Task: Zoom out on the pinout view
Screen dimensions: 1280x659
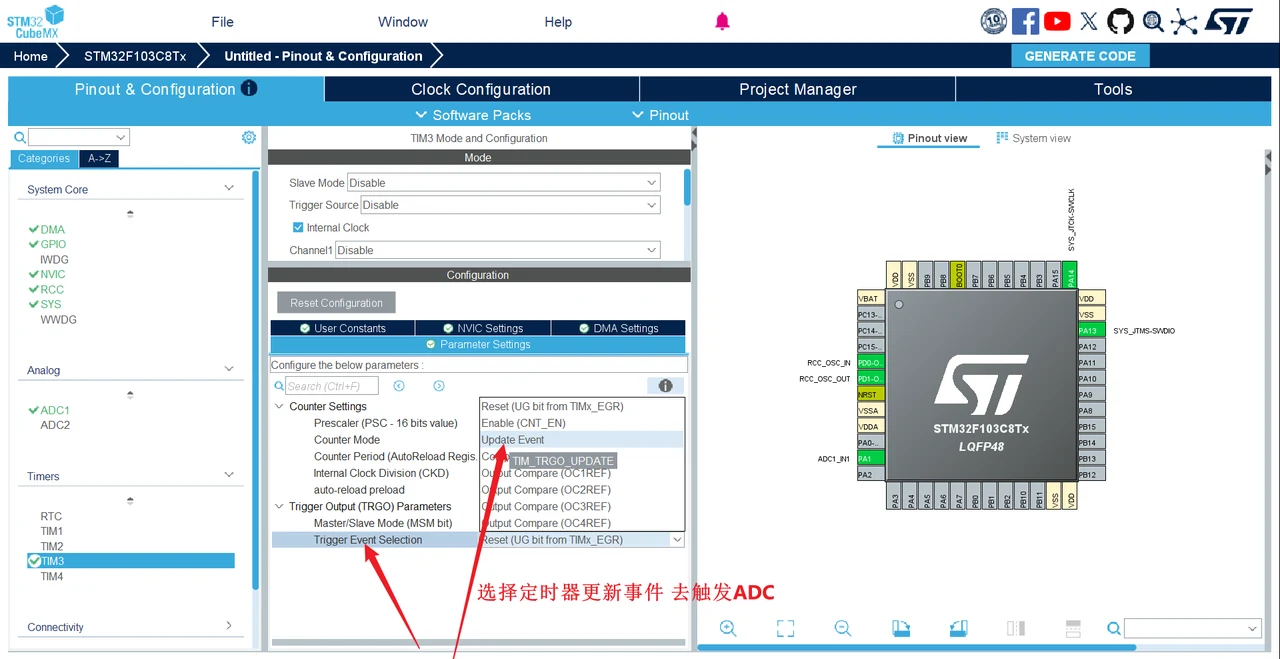Action: tap(843, 628)
